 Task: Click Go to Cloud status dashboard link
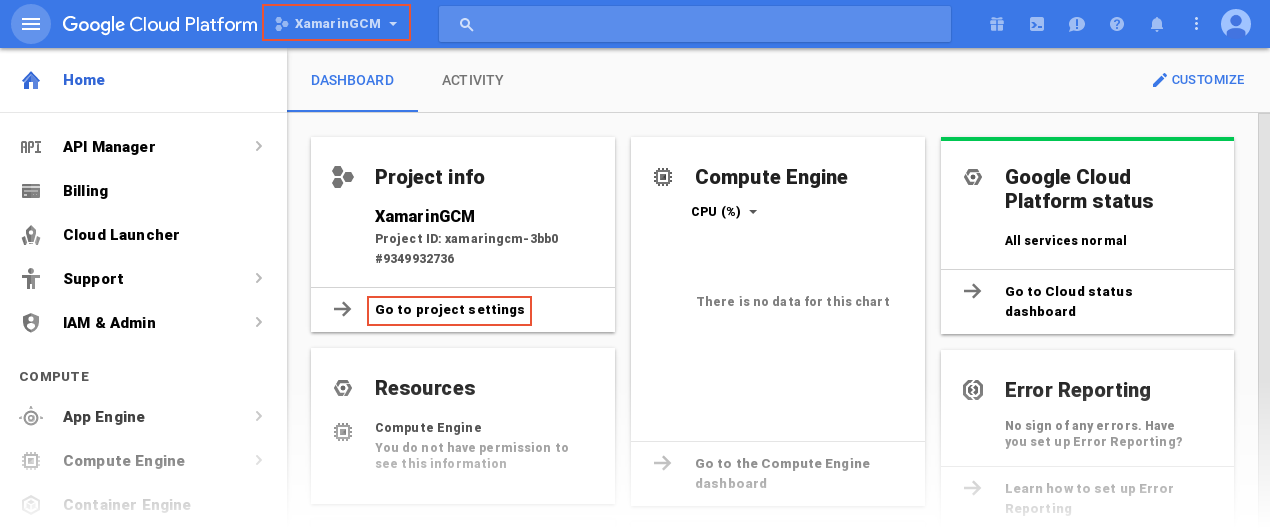click(1069, 301)
